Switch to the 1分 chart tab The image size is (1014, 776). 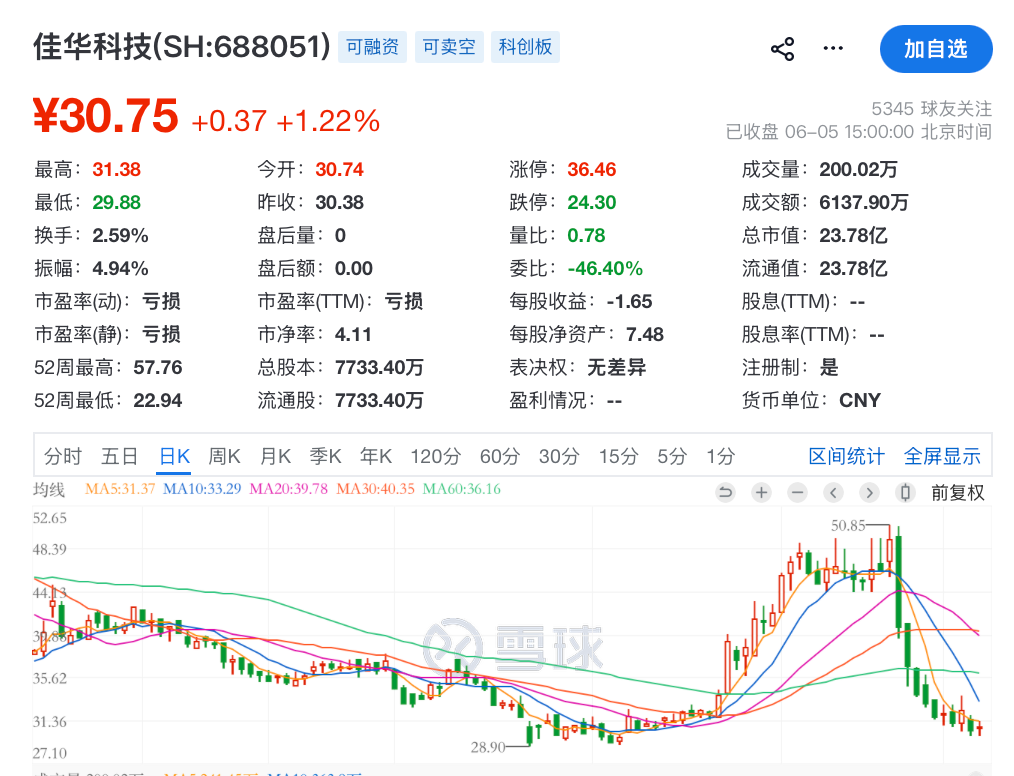(x=720, y=457)
